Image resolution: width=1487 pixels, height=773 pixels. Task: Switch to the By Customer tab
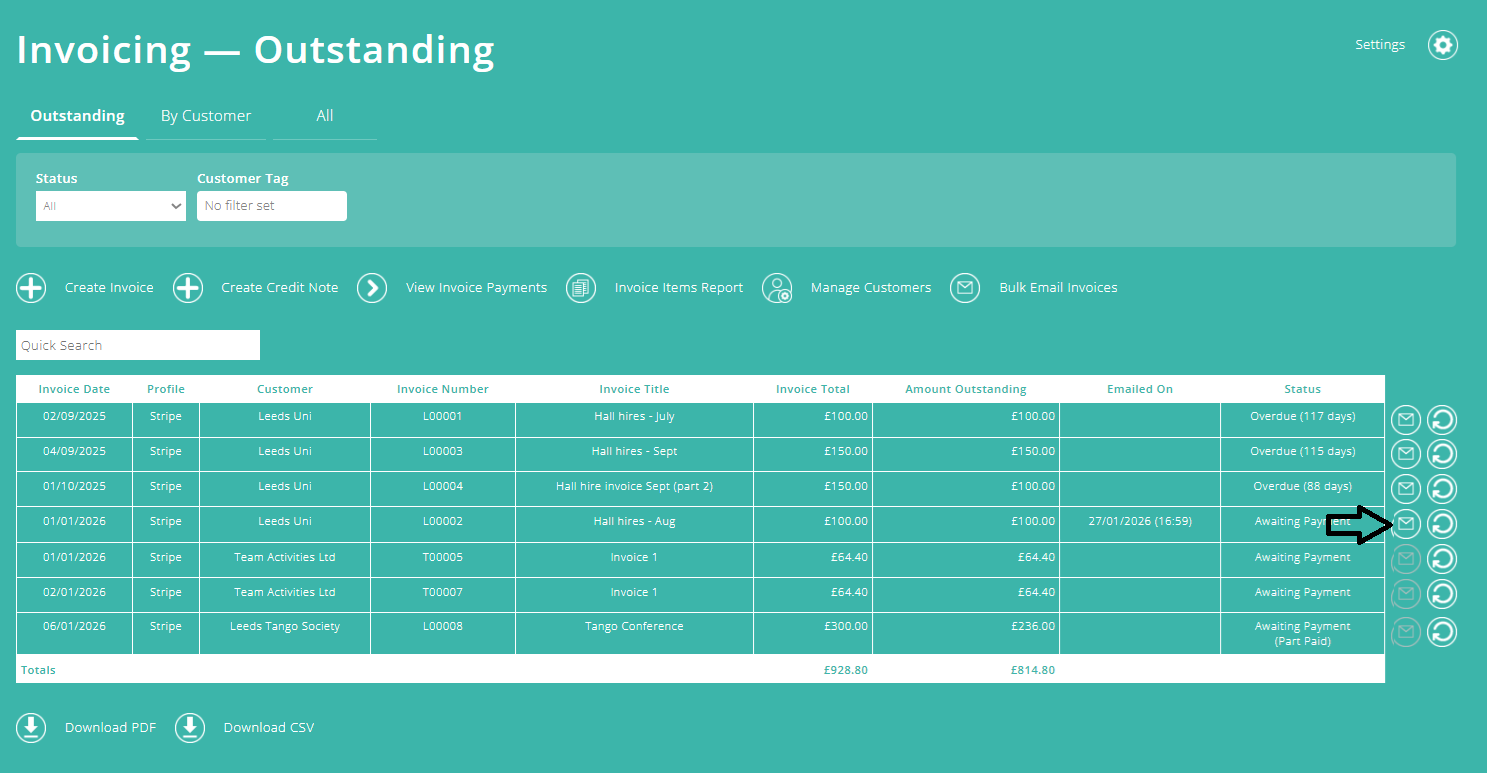[x=206, y=115]
